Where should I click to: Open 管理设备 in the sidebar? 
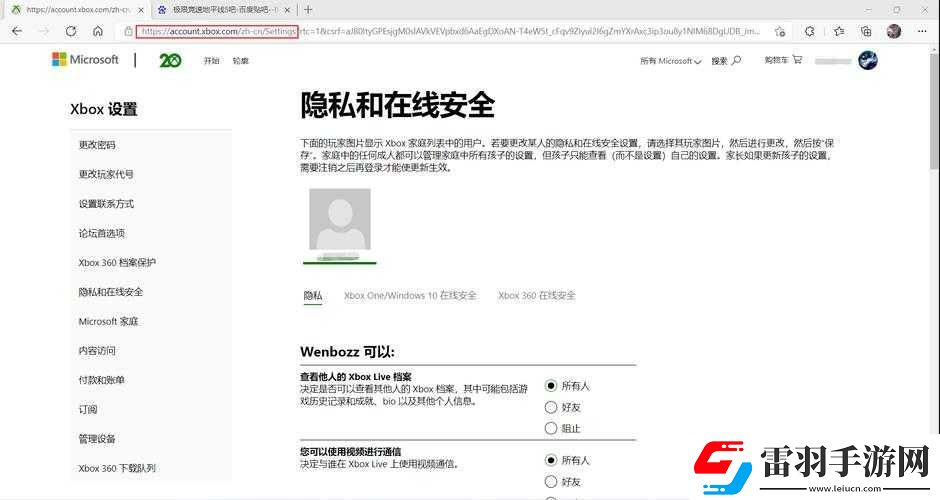point(97,439)
